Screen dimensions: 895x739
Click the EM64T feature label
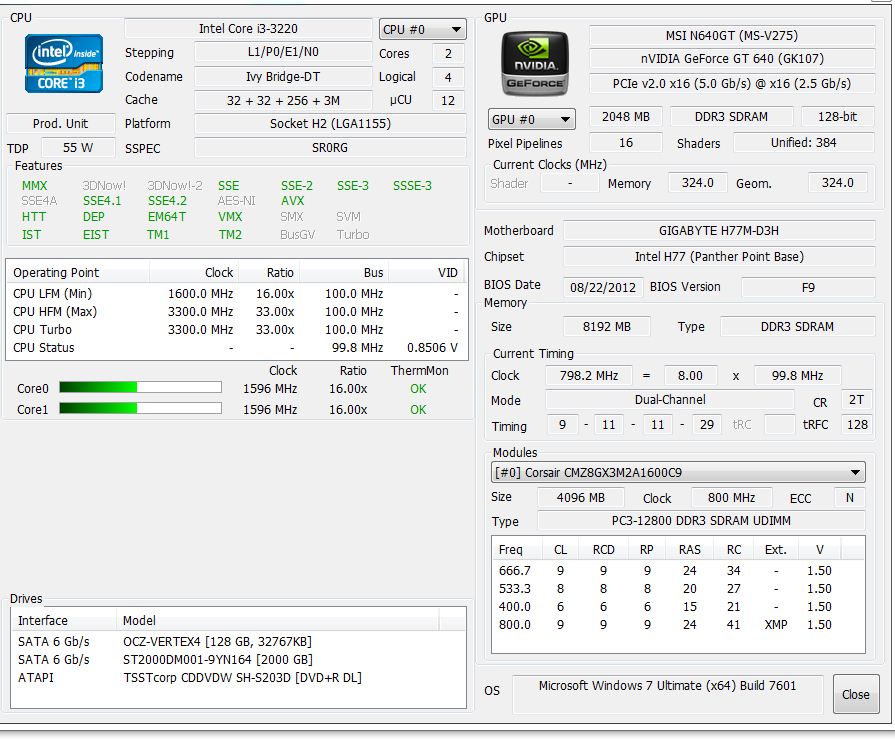[167, 217]
